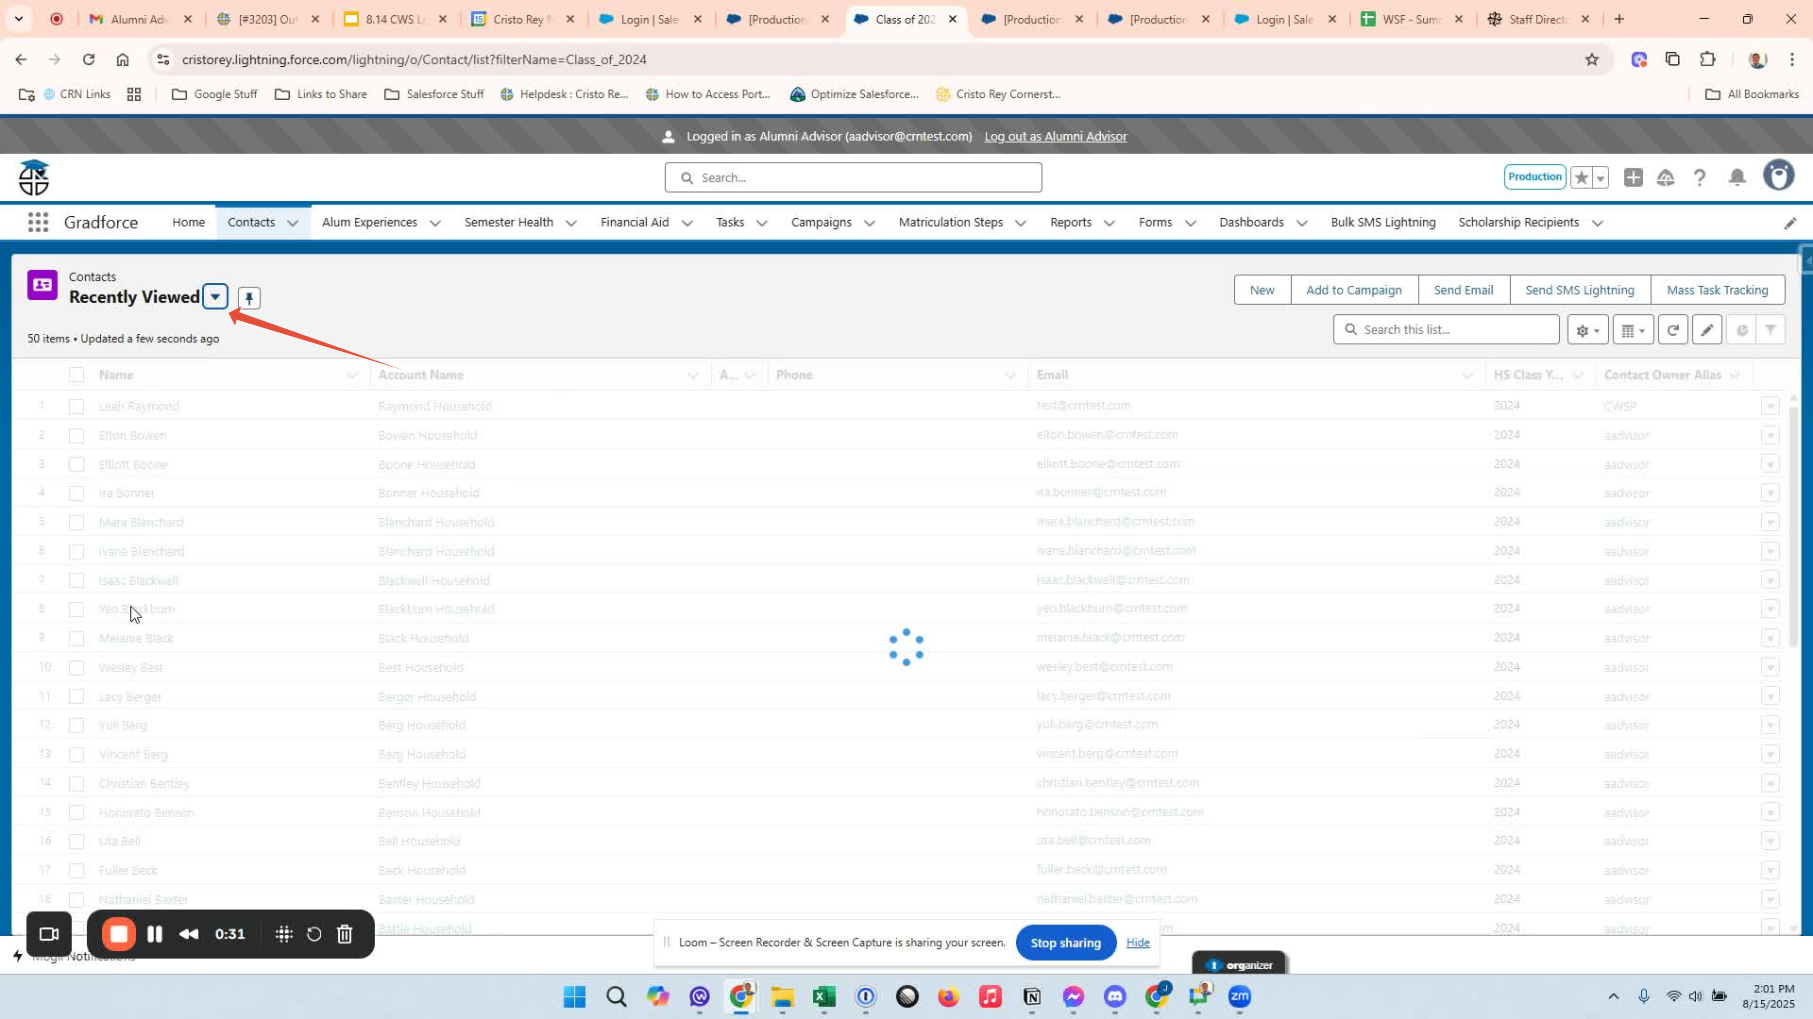1813x1019 pixels.
Task: Open the Name column menu
Action: click(x=352, y=375)
